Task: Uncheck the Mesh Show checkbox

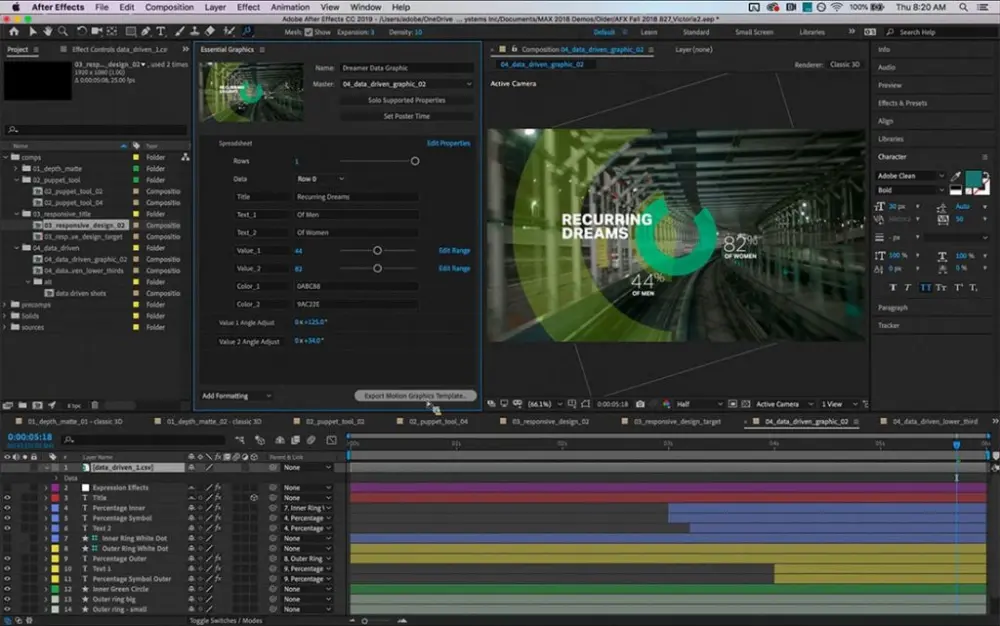Action: (x=308, y=31)
